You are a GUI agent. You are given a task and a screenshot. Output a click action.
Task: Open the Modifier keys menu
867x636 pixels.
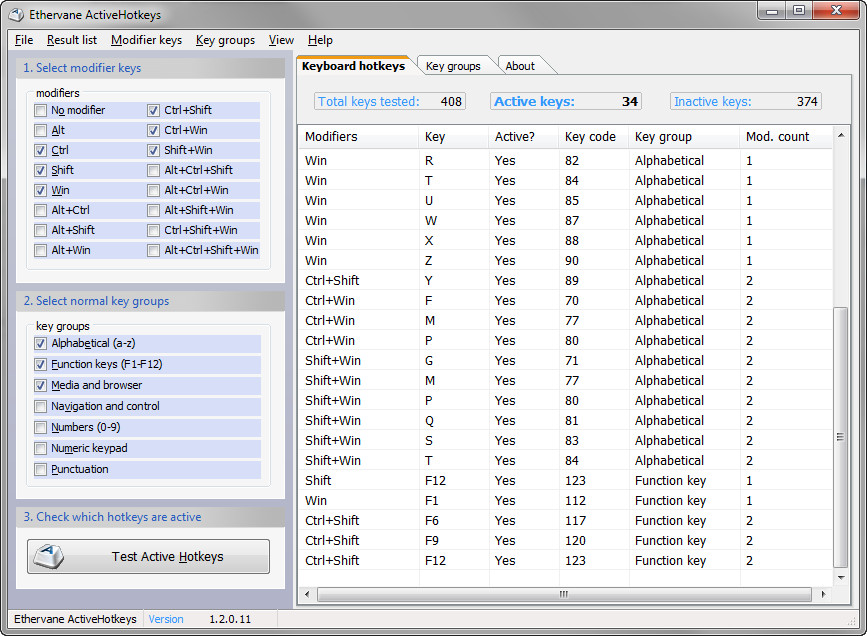146,40
